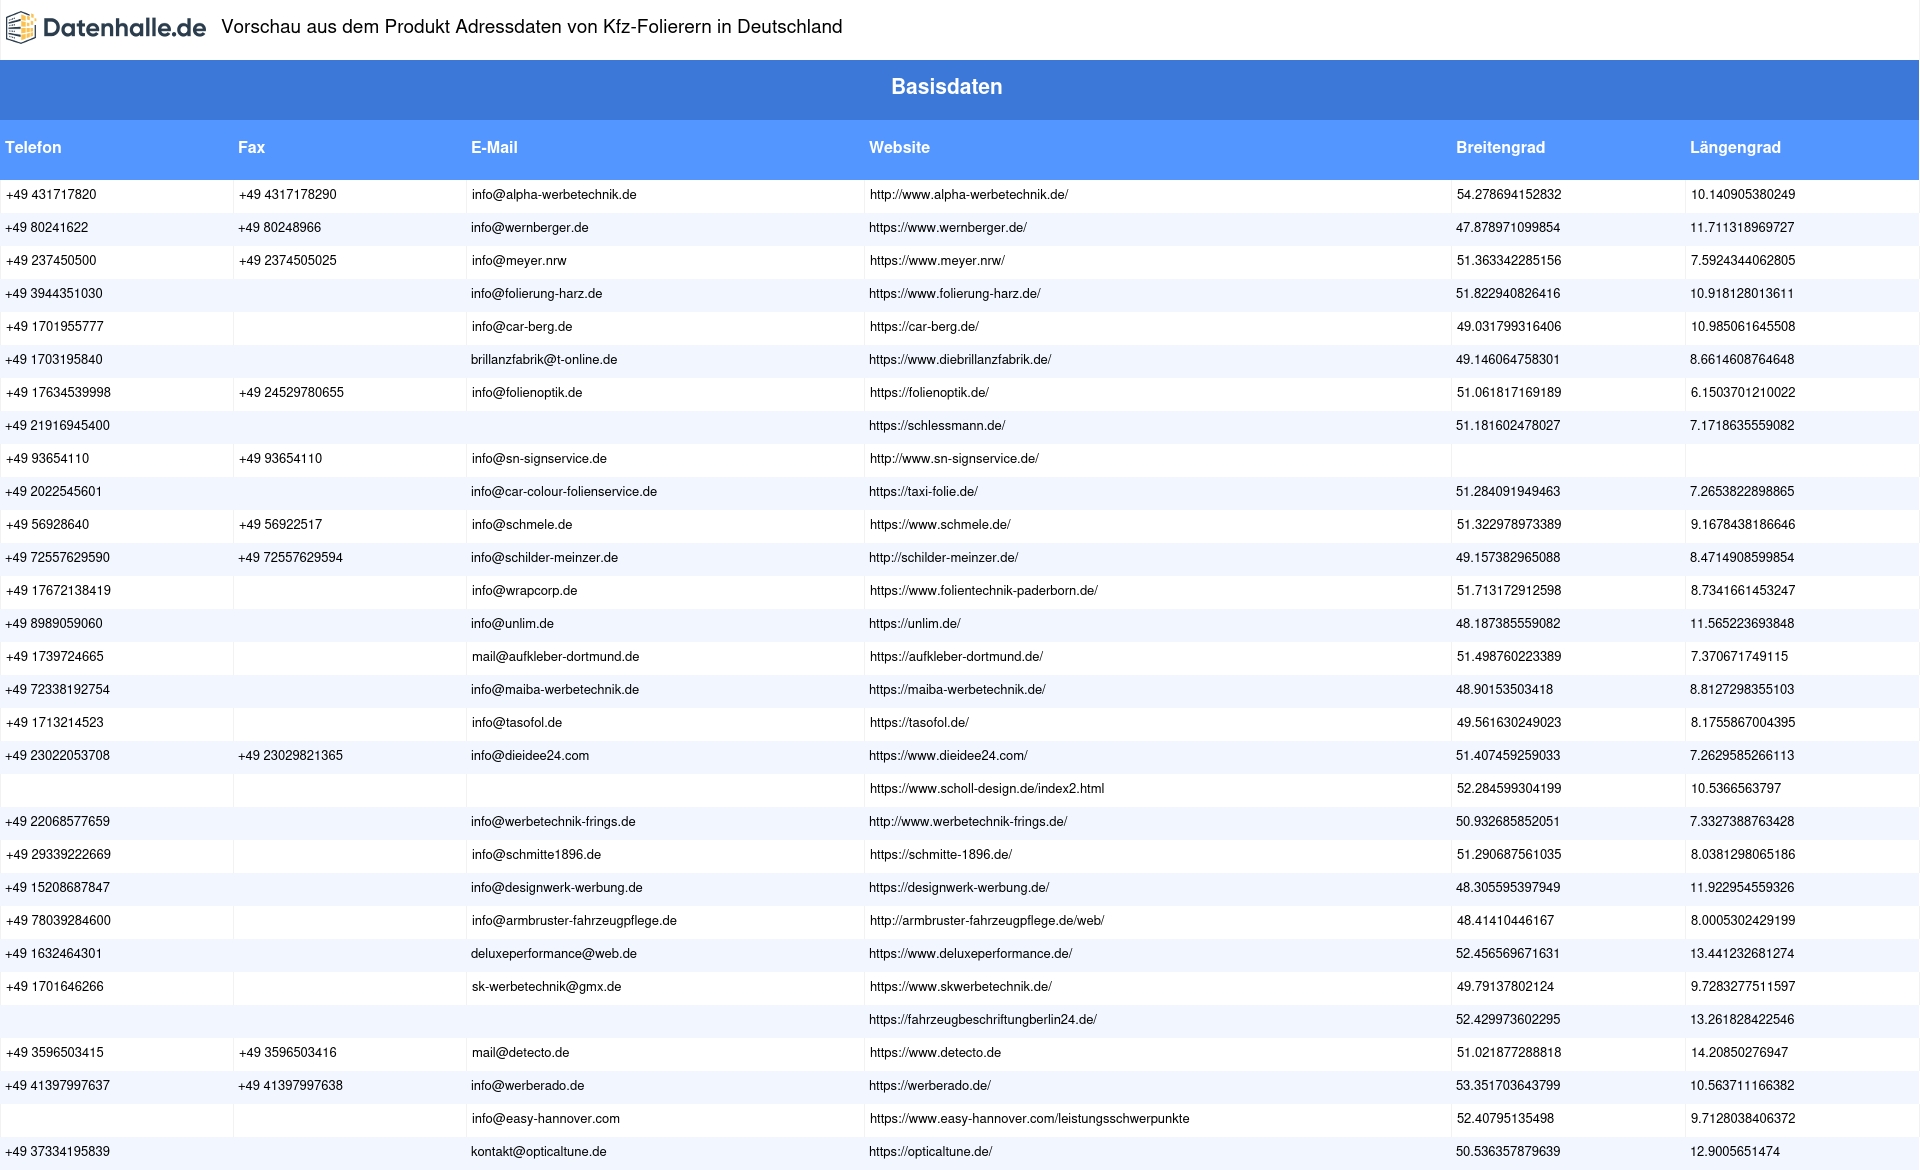Select fax number +49 41397997638

(x=291, y=1086)
